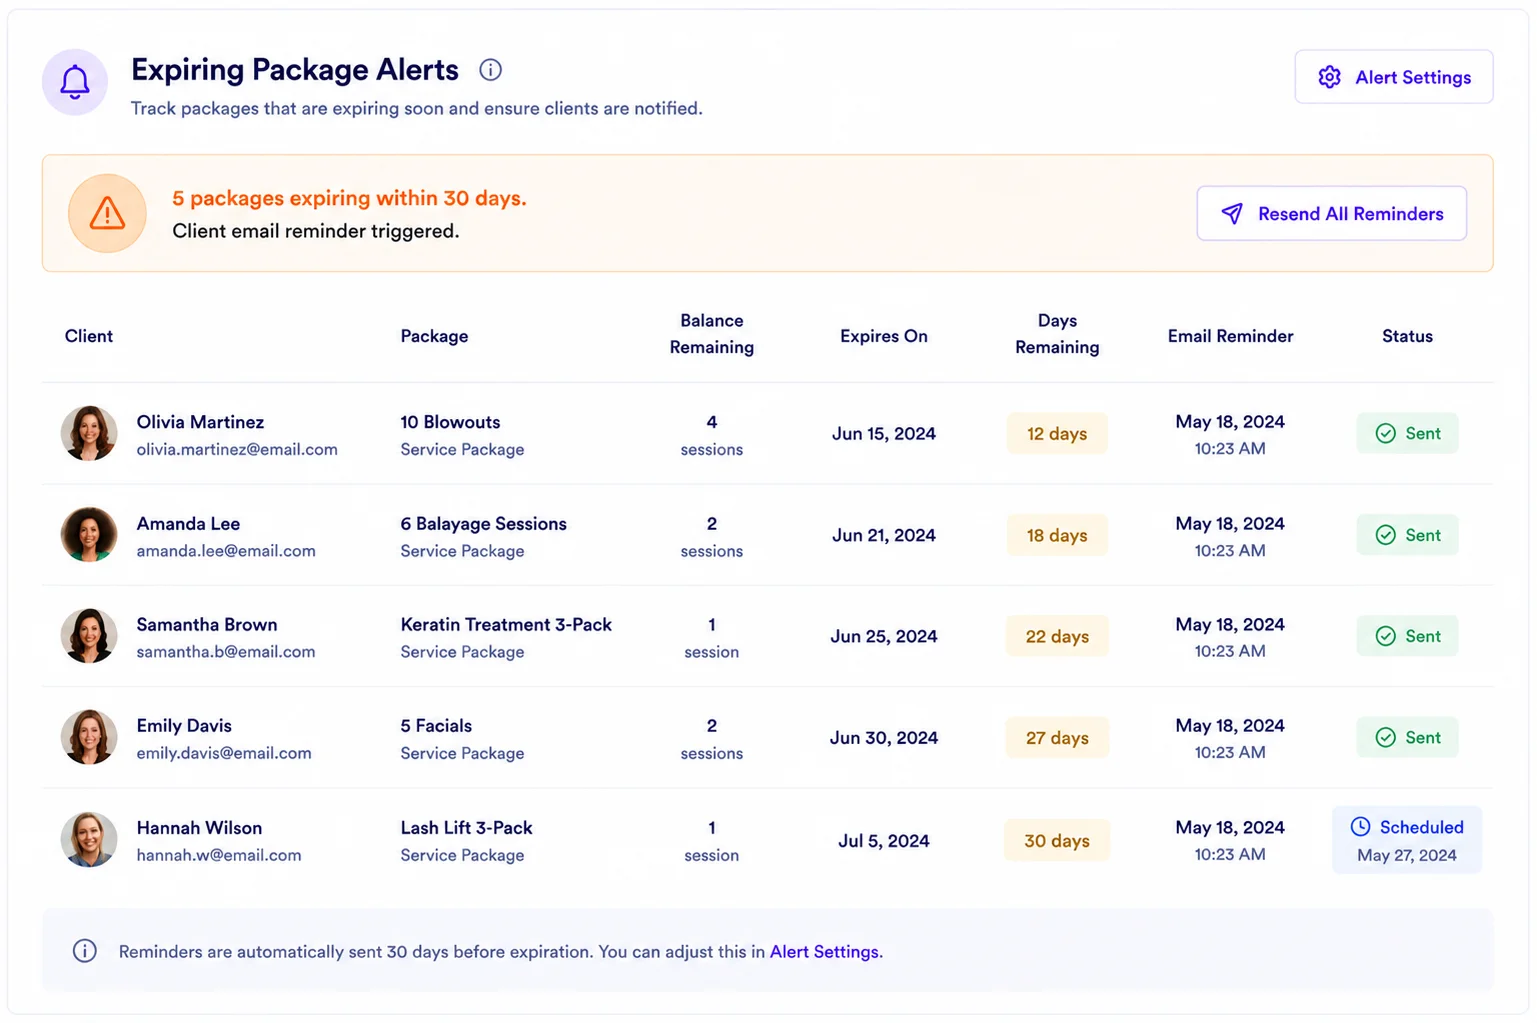Click expiry date Jun 21, 2024
Viewport: 1537px width, 1023px height.
tap(883, 535)
